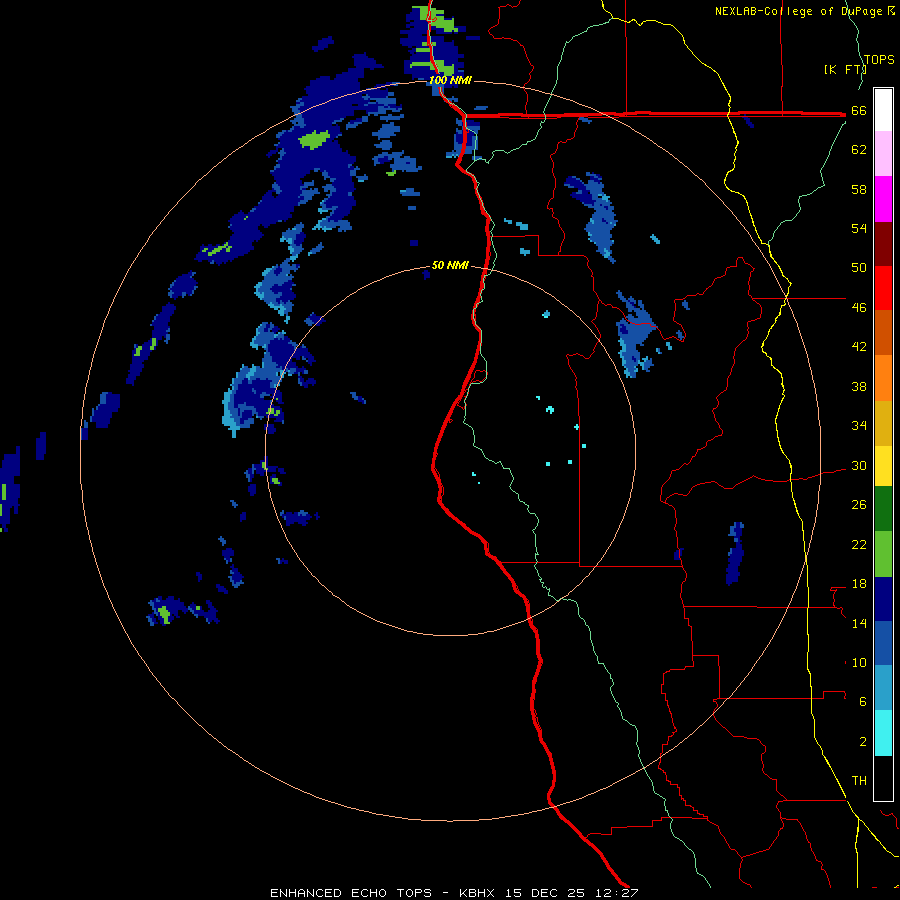Click the white 66 kft color swatch

pyautogui.click(x=883, y=110)
